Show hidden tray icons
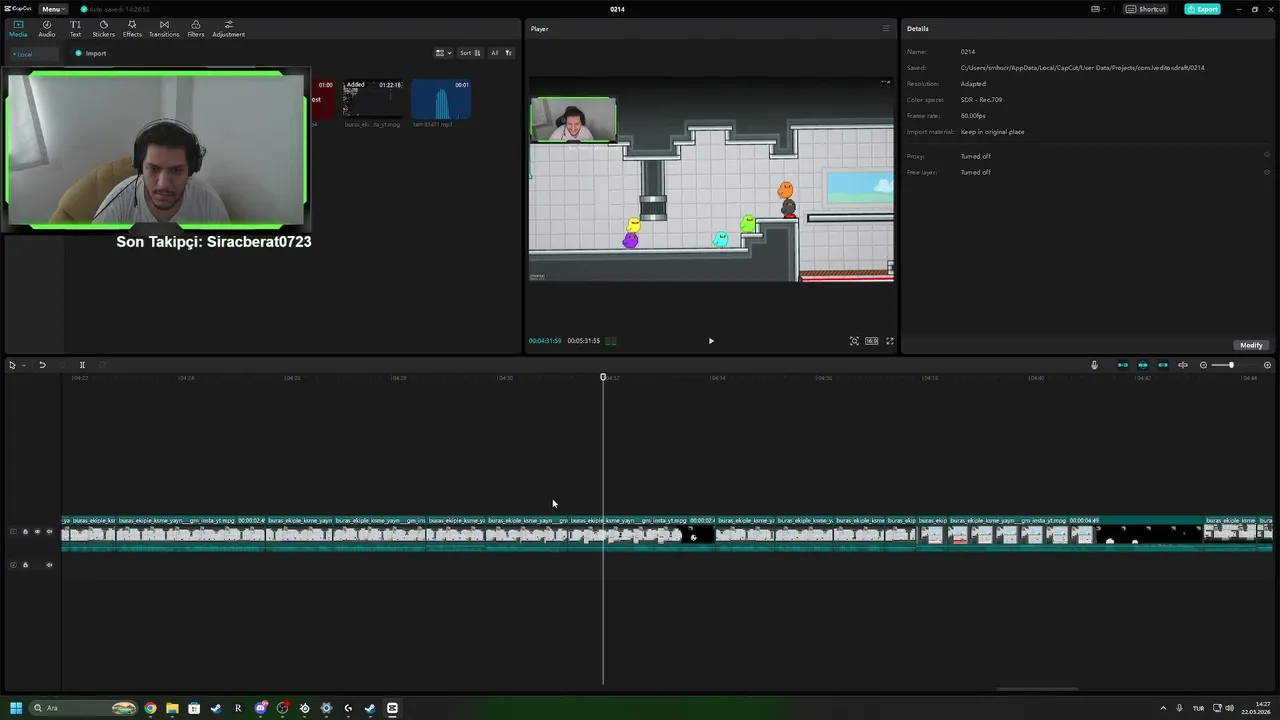 [1163, 708]
